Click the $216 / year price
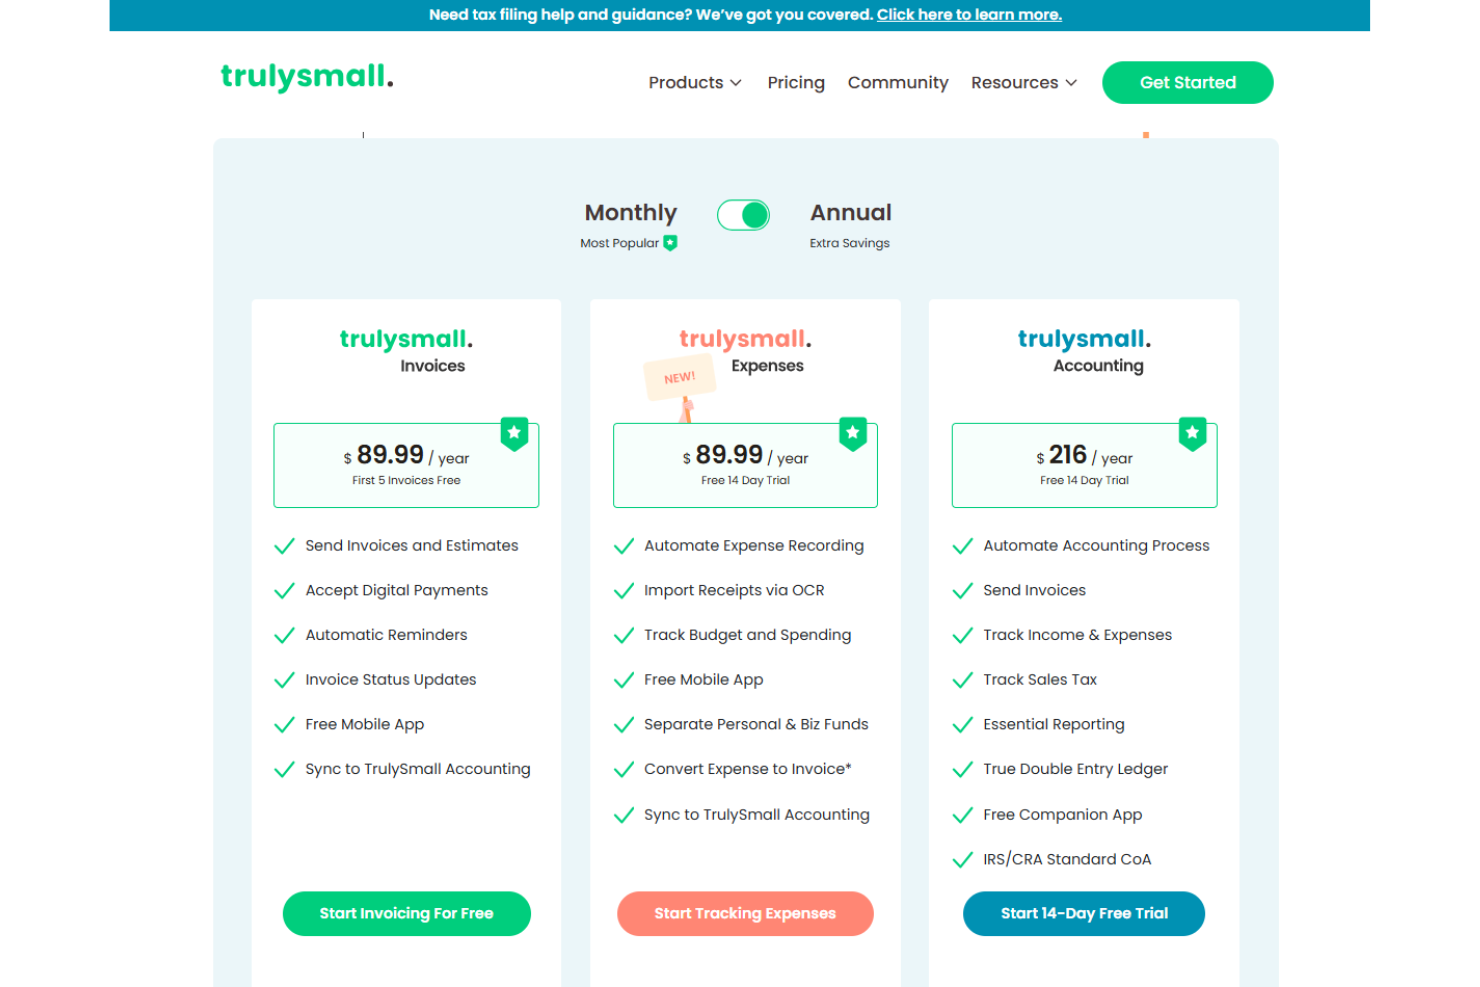The image size is (1480, 987). coord(1084,456)
